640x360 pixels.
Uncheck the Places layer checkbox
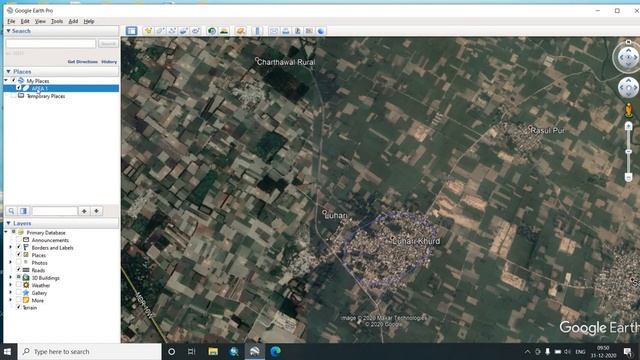pos(19,255)
